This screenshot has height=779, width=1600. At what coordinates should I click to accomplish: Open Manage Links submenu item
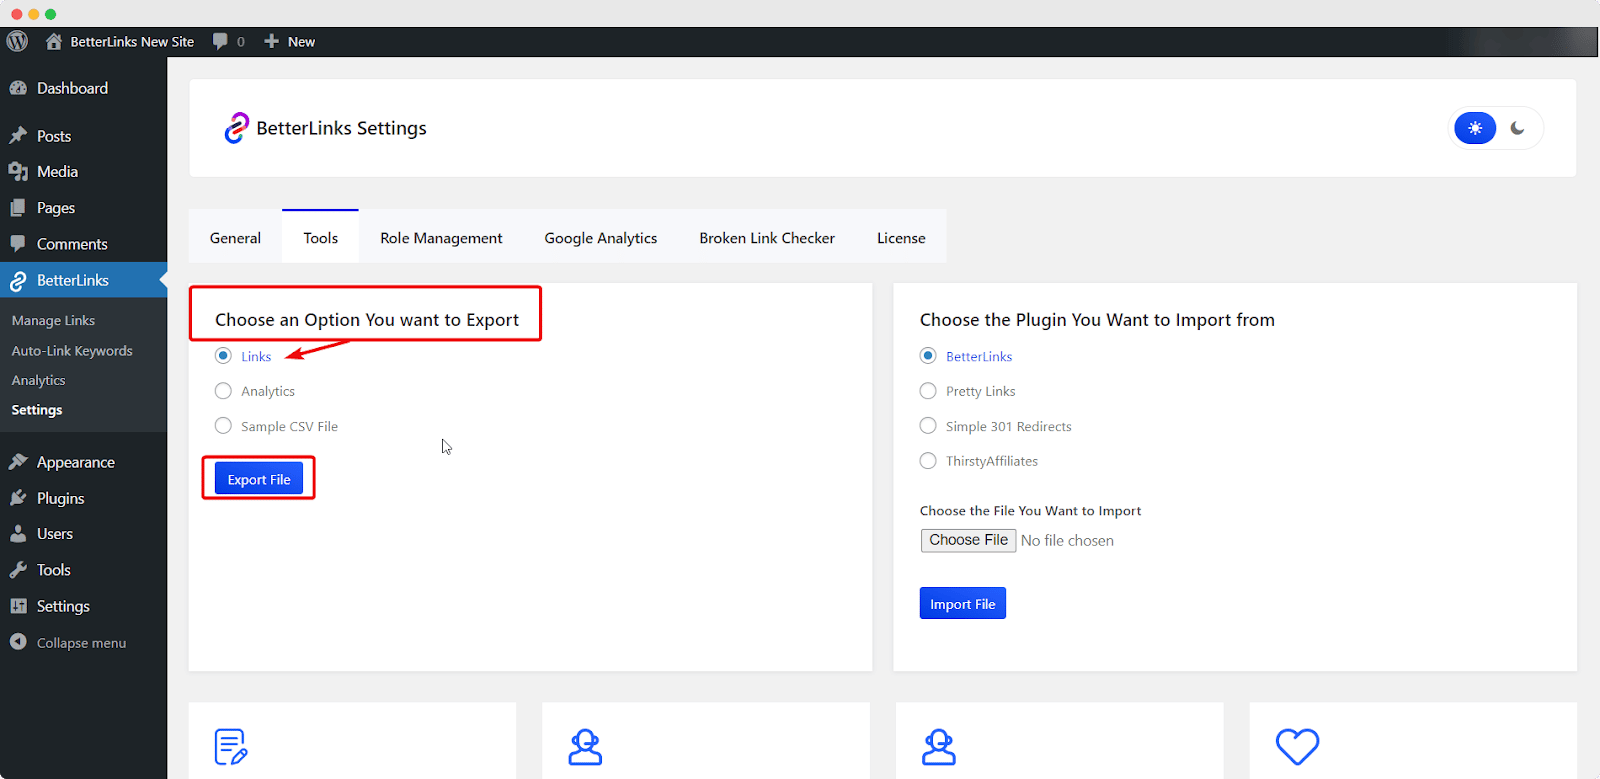[x=53, y=321]
